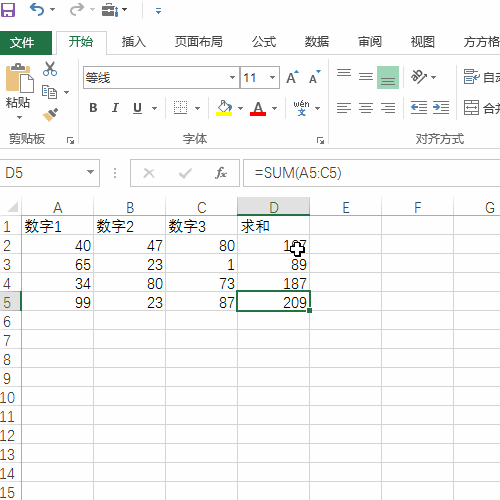The width and height of the screenshot is (500, 500).
Task: Open the 等线 font name dropdown
Action: [232, 78]
